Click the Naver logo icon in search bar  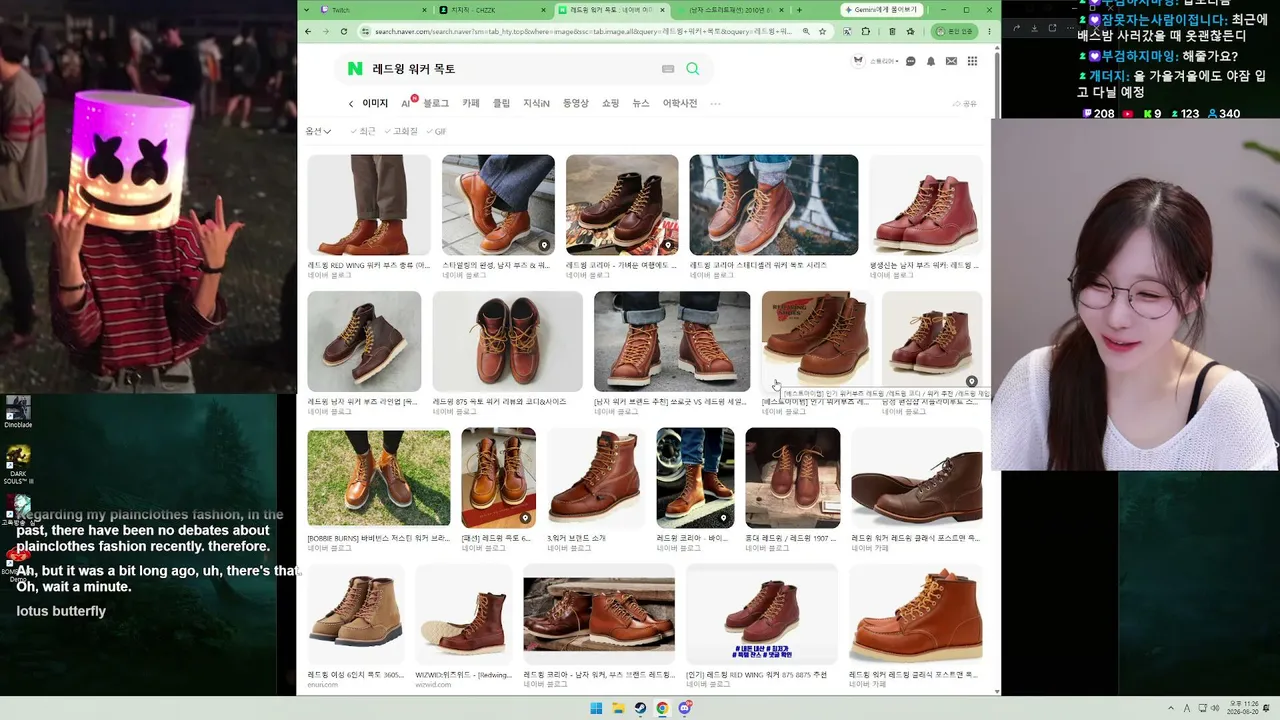point(355,69)
